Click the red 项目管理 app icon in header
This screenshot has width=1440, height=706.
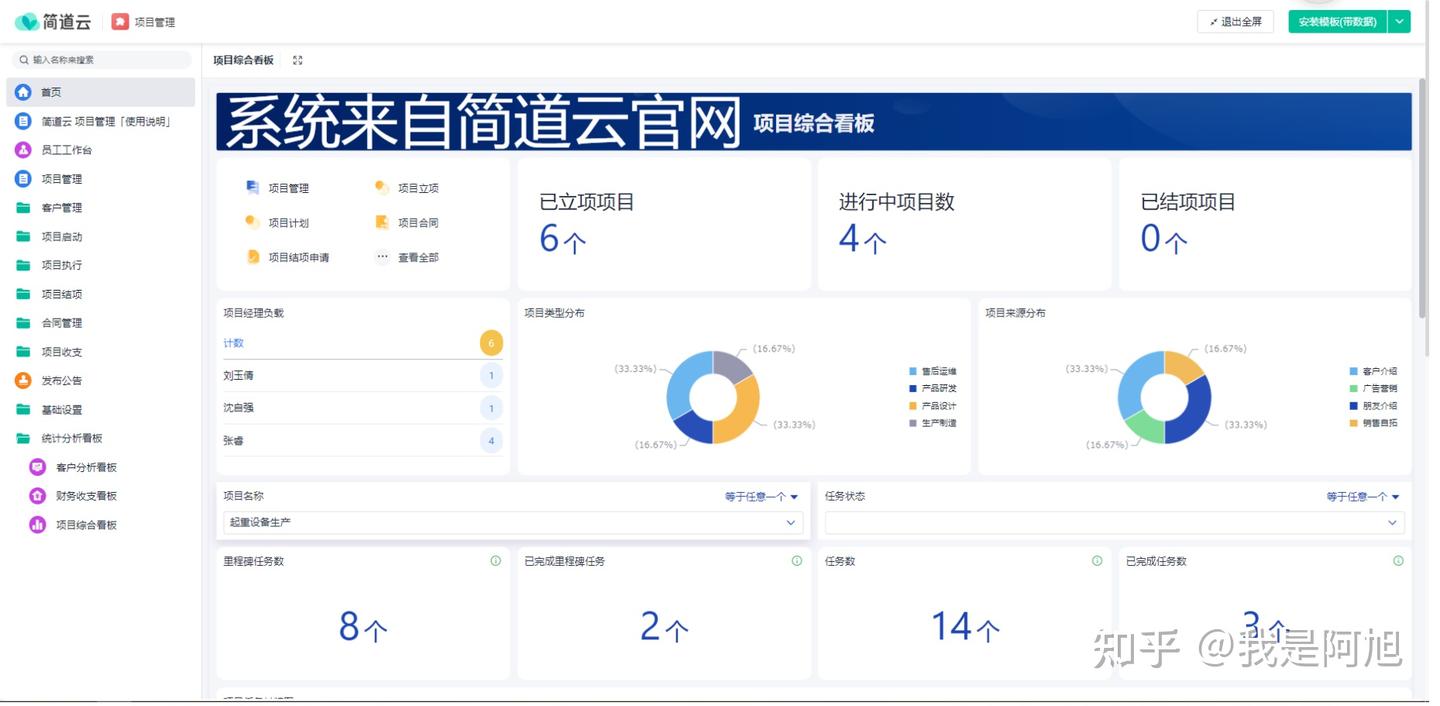(x=120, y=21)
